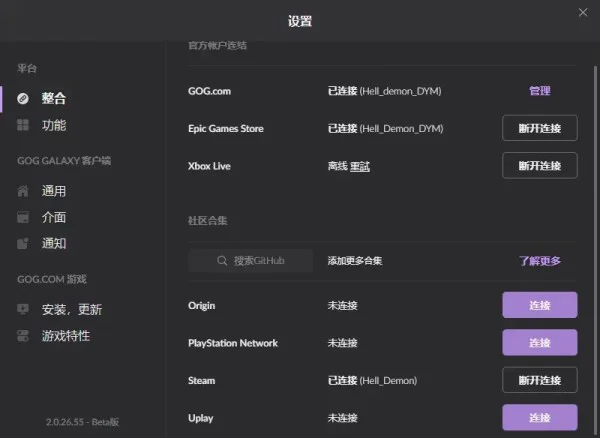
Task: Click the 介面 window icon
Action: (23, 217)
